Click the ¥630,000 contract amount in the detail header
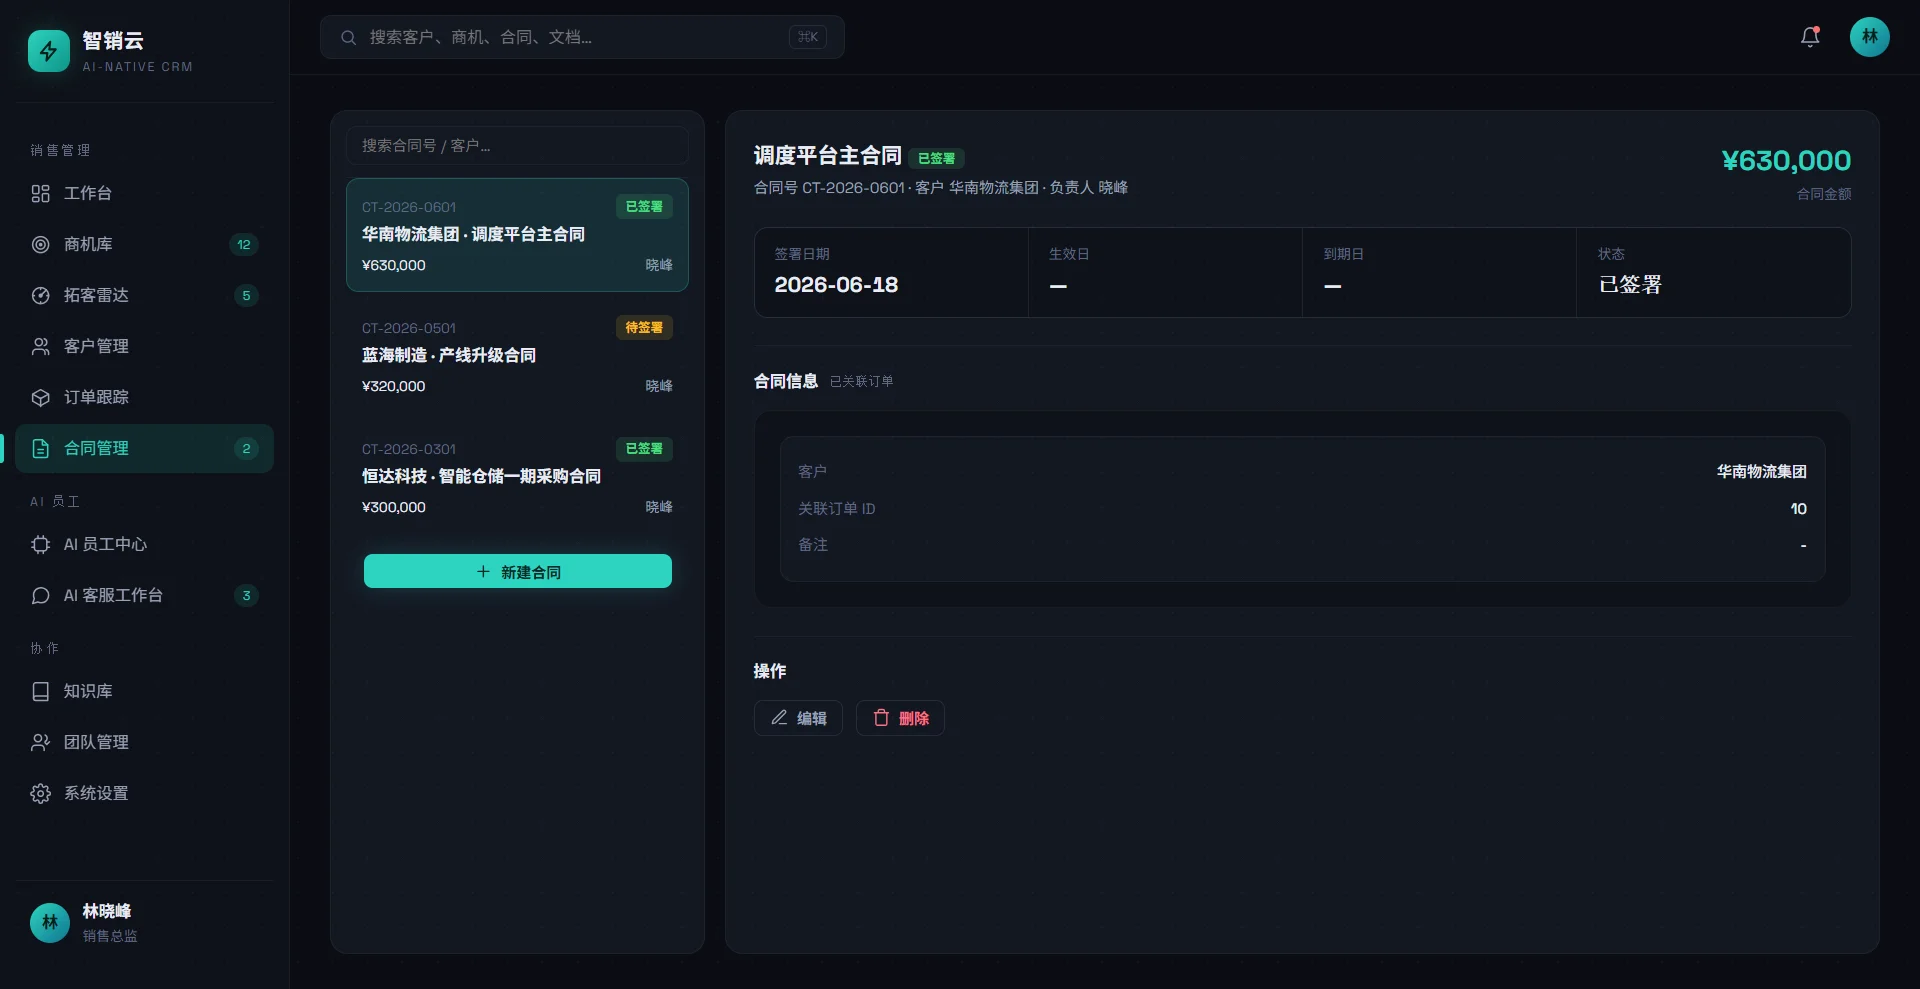 [1786, 160]
